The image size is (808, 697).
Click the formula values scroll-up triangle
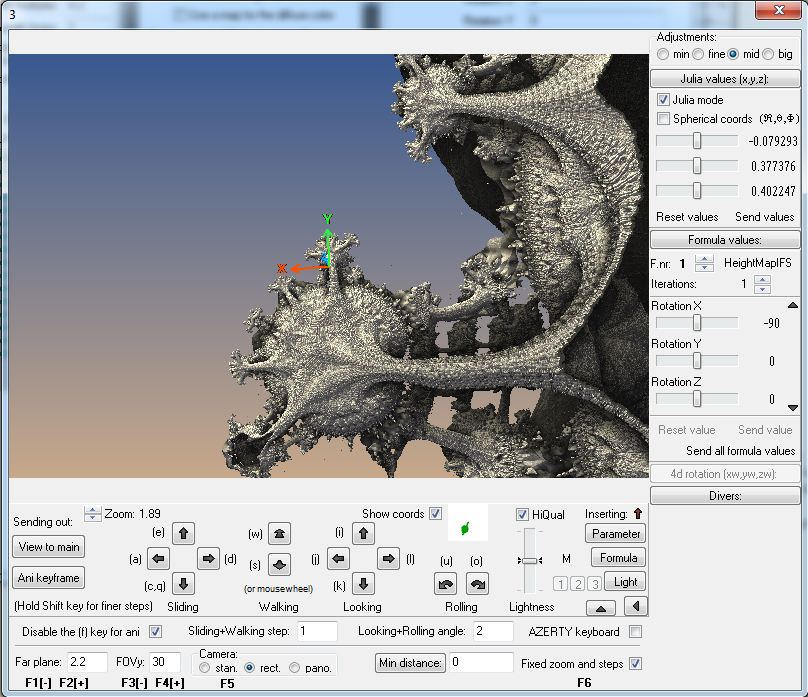(793, 305)
